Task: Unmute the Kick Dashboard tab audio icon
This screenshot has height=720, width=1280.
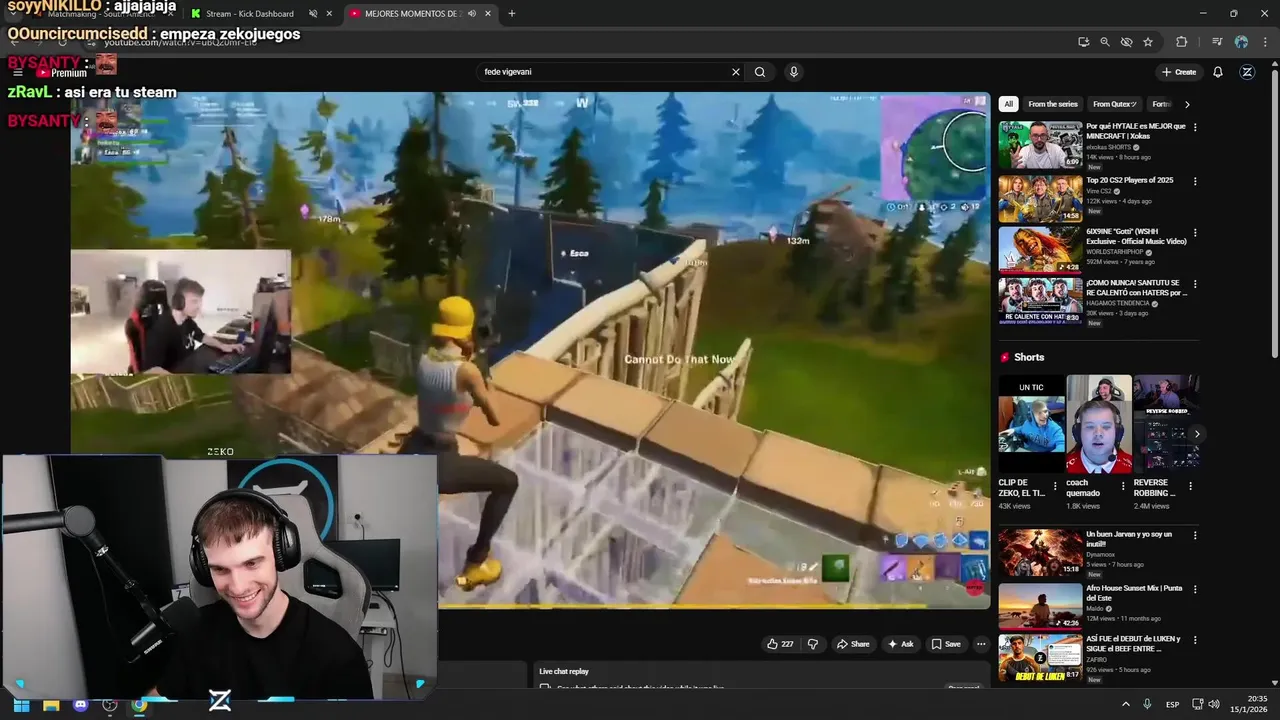Action: pos(313,14)
